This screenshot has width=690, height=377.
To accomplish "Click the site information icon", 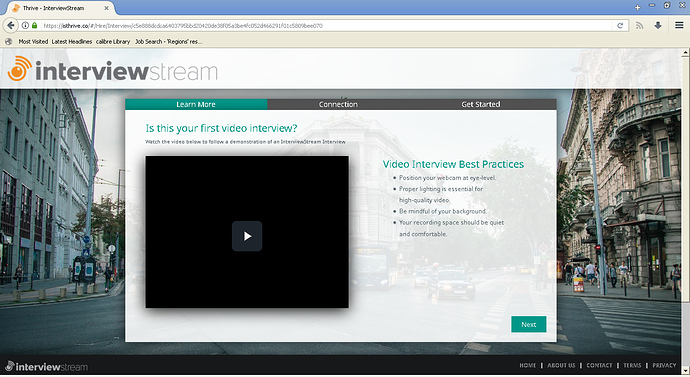I will tap(26, 26).
